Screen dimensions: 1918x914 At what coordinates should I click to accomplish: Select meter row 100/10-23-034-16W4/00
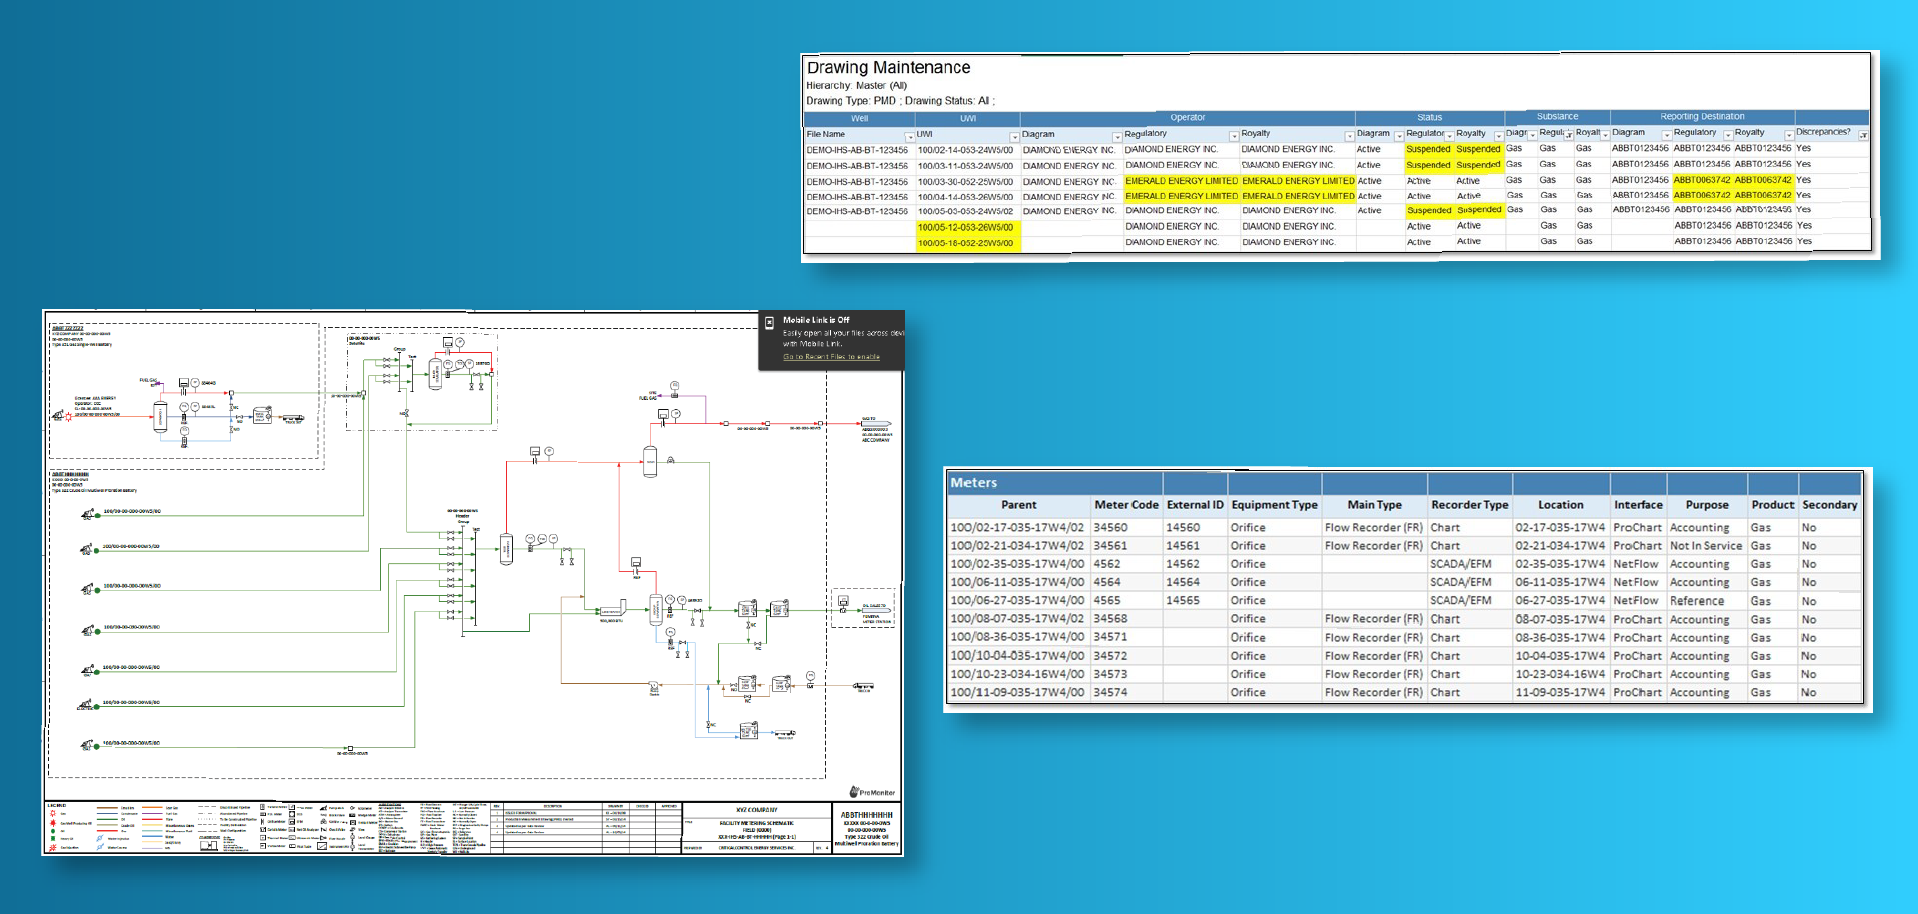[1404, 674]
